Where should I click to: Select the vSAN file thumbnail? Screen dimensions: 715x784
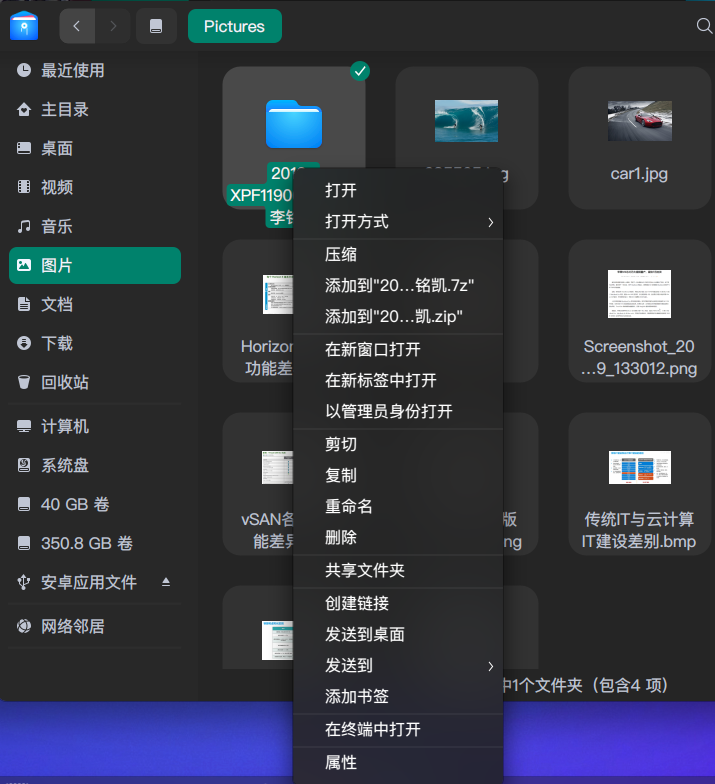coord(277,468)
